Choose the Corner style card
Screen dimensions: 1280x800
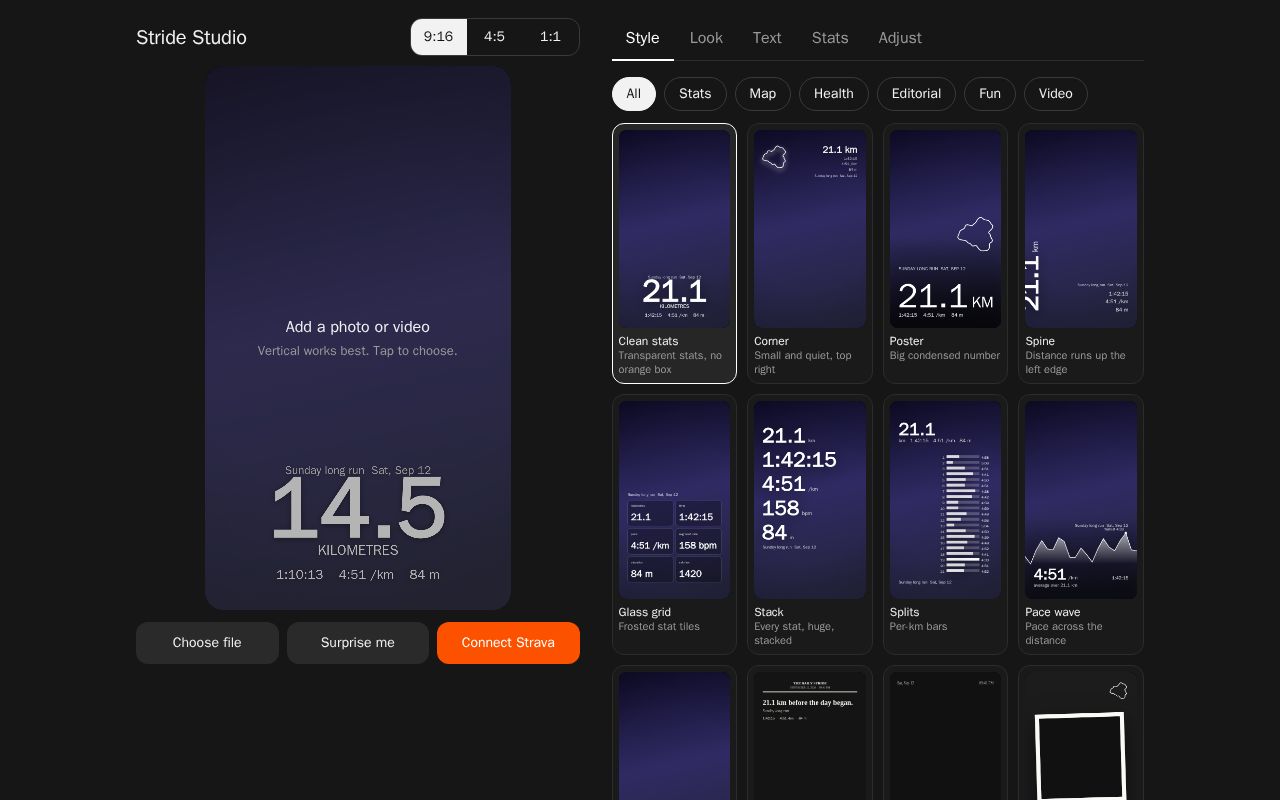tap(810, 253)
